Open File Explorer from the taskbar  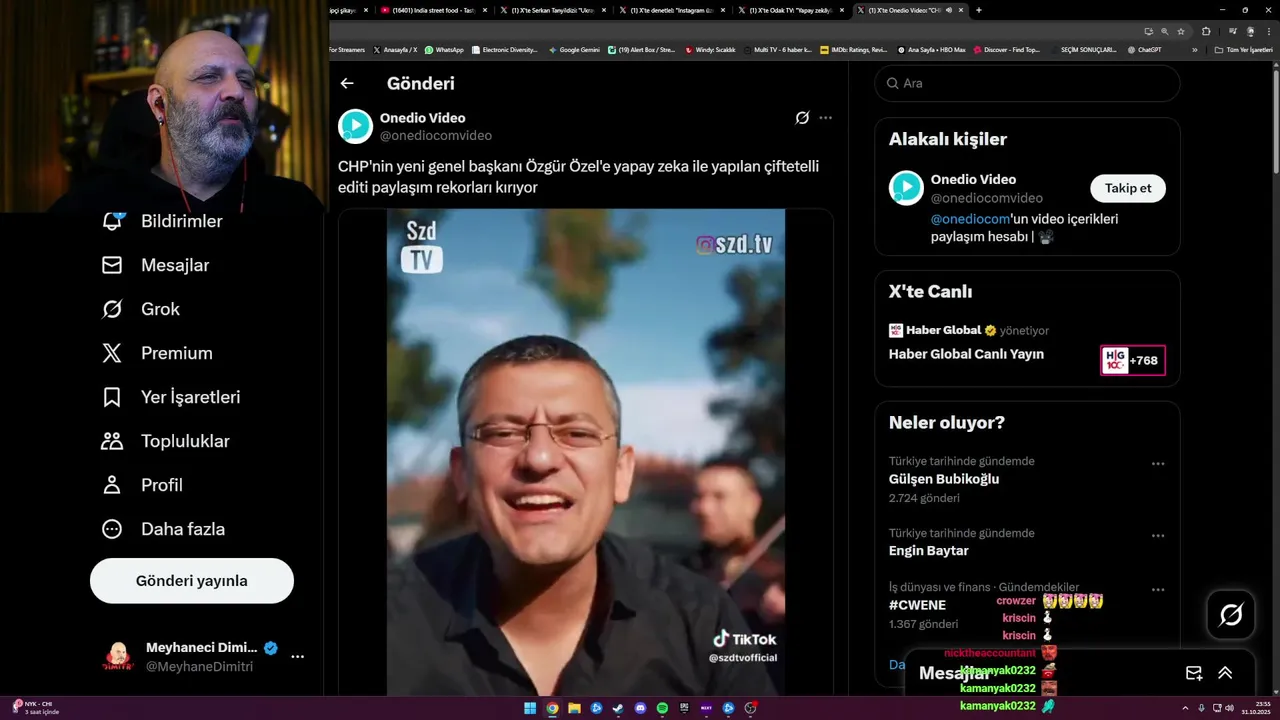point(574,708)
